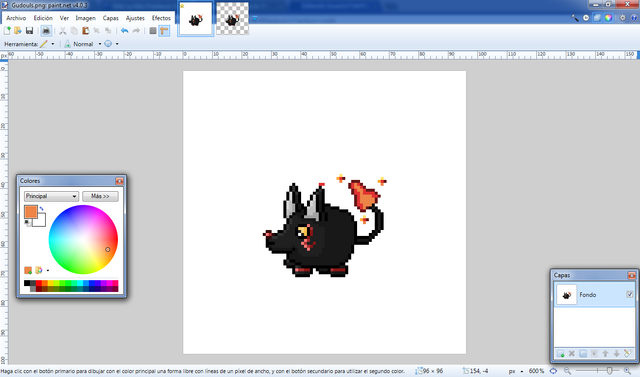Toggle the Fondo layer visibility checkbox

point(629,294)
